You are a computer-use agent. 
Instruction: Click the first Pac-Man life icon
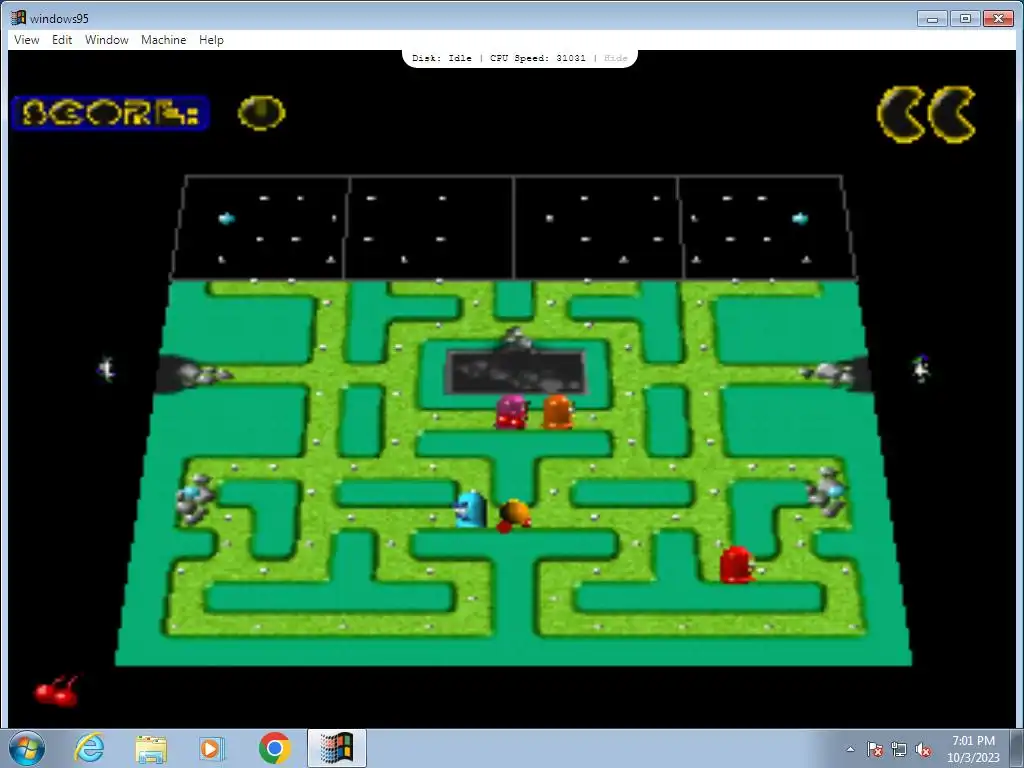point(901,114)
